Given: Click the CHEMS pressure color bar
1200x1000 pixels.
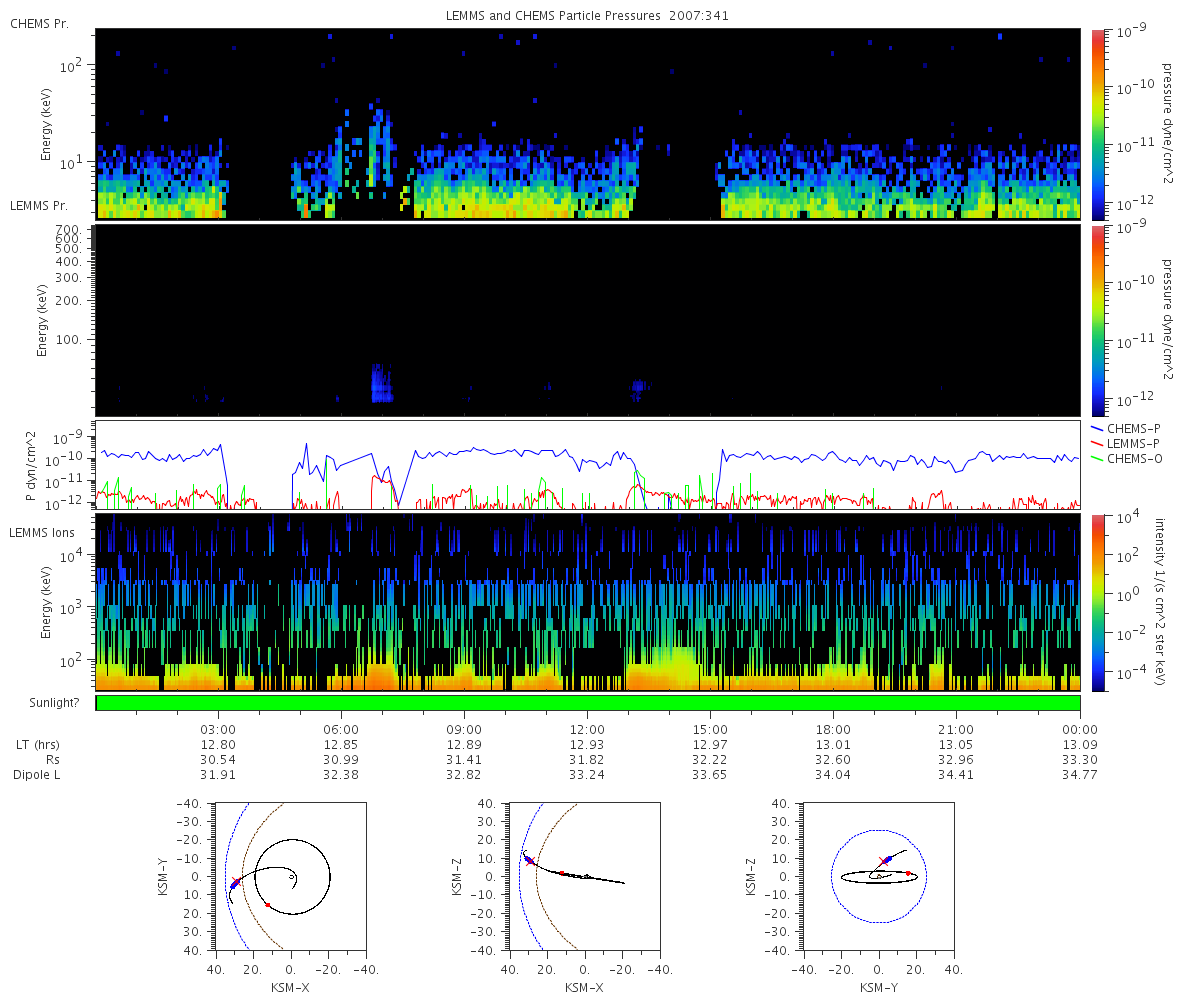Looking at the screenshot, I should pyautogui.click(x=1097, y=124).
